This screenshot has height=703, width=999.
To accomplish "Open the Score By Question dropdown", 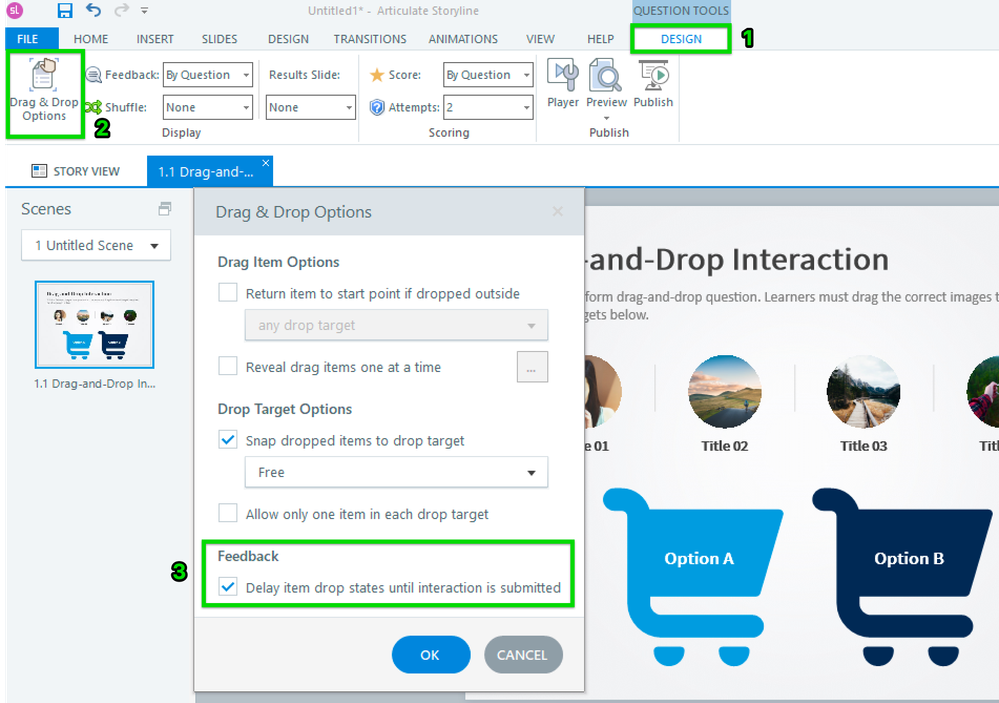I will pyautogui.click(x=488, y=75).
